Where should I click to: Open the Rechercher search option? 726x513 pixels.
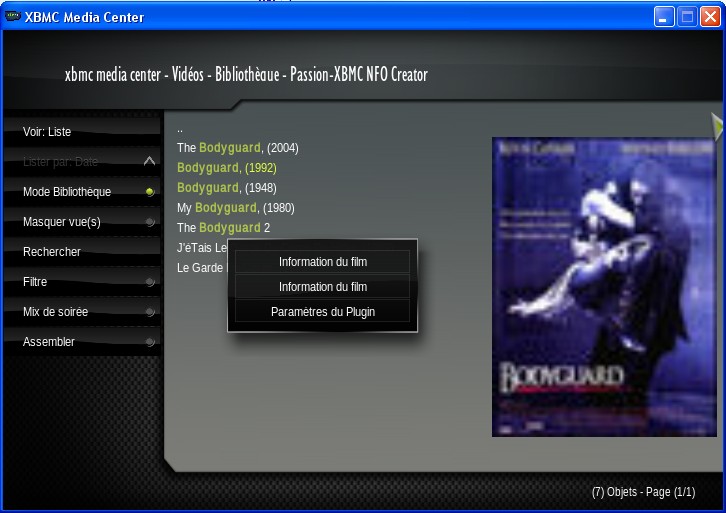coord(52,252)
